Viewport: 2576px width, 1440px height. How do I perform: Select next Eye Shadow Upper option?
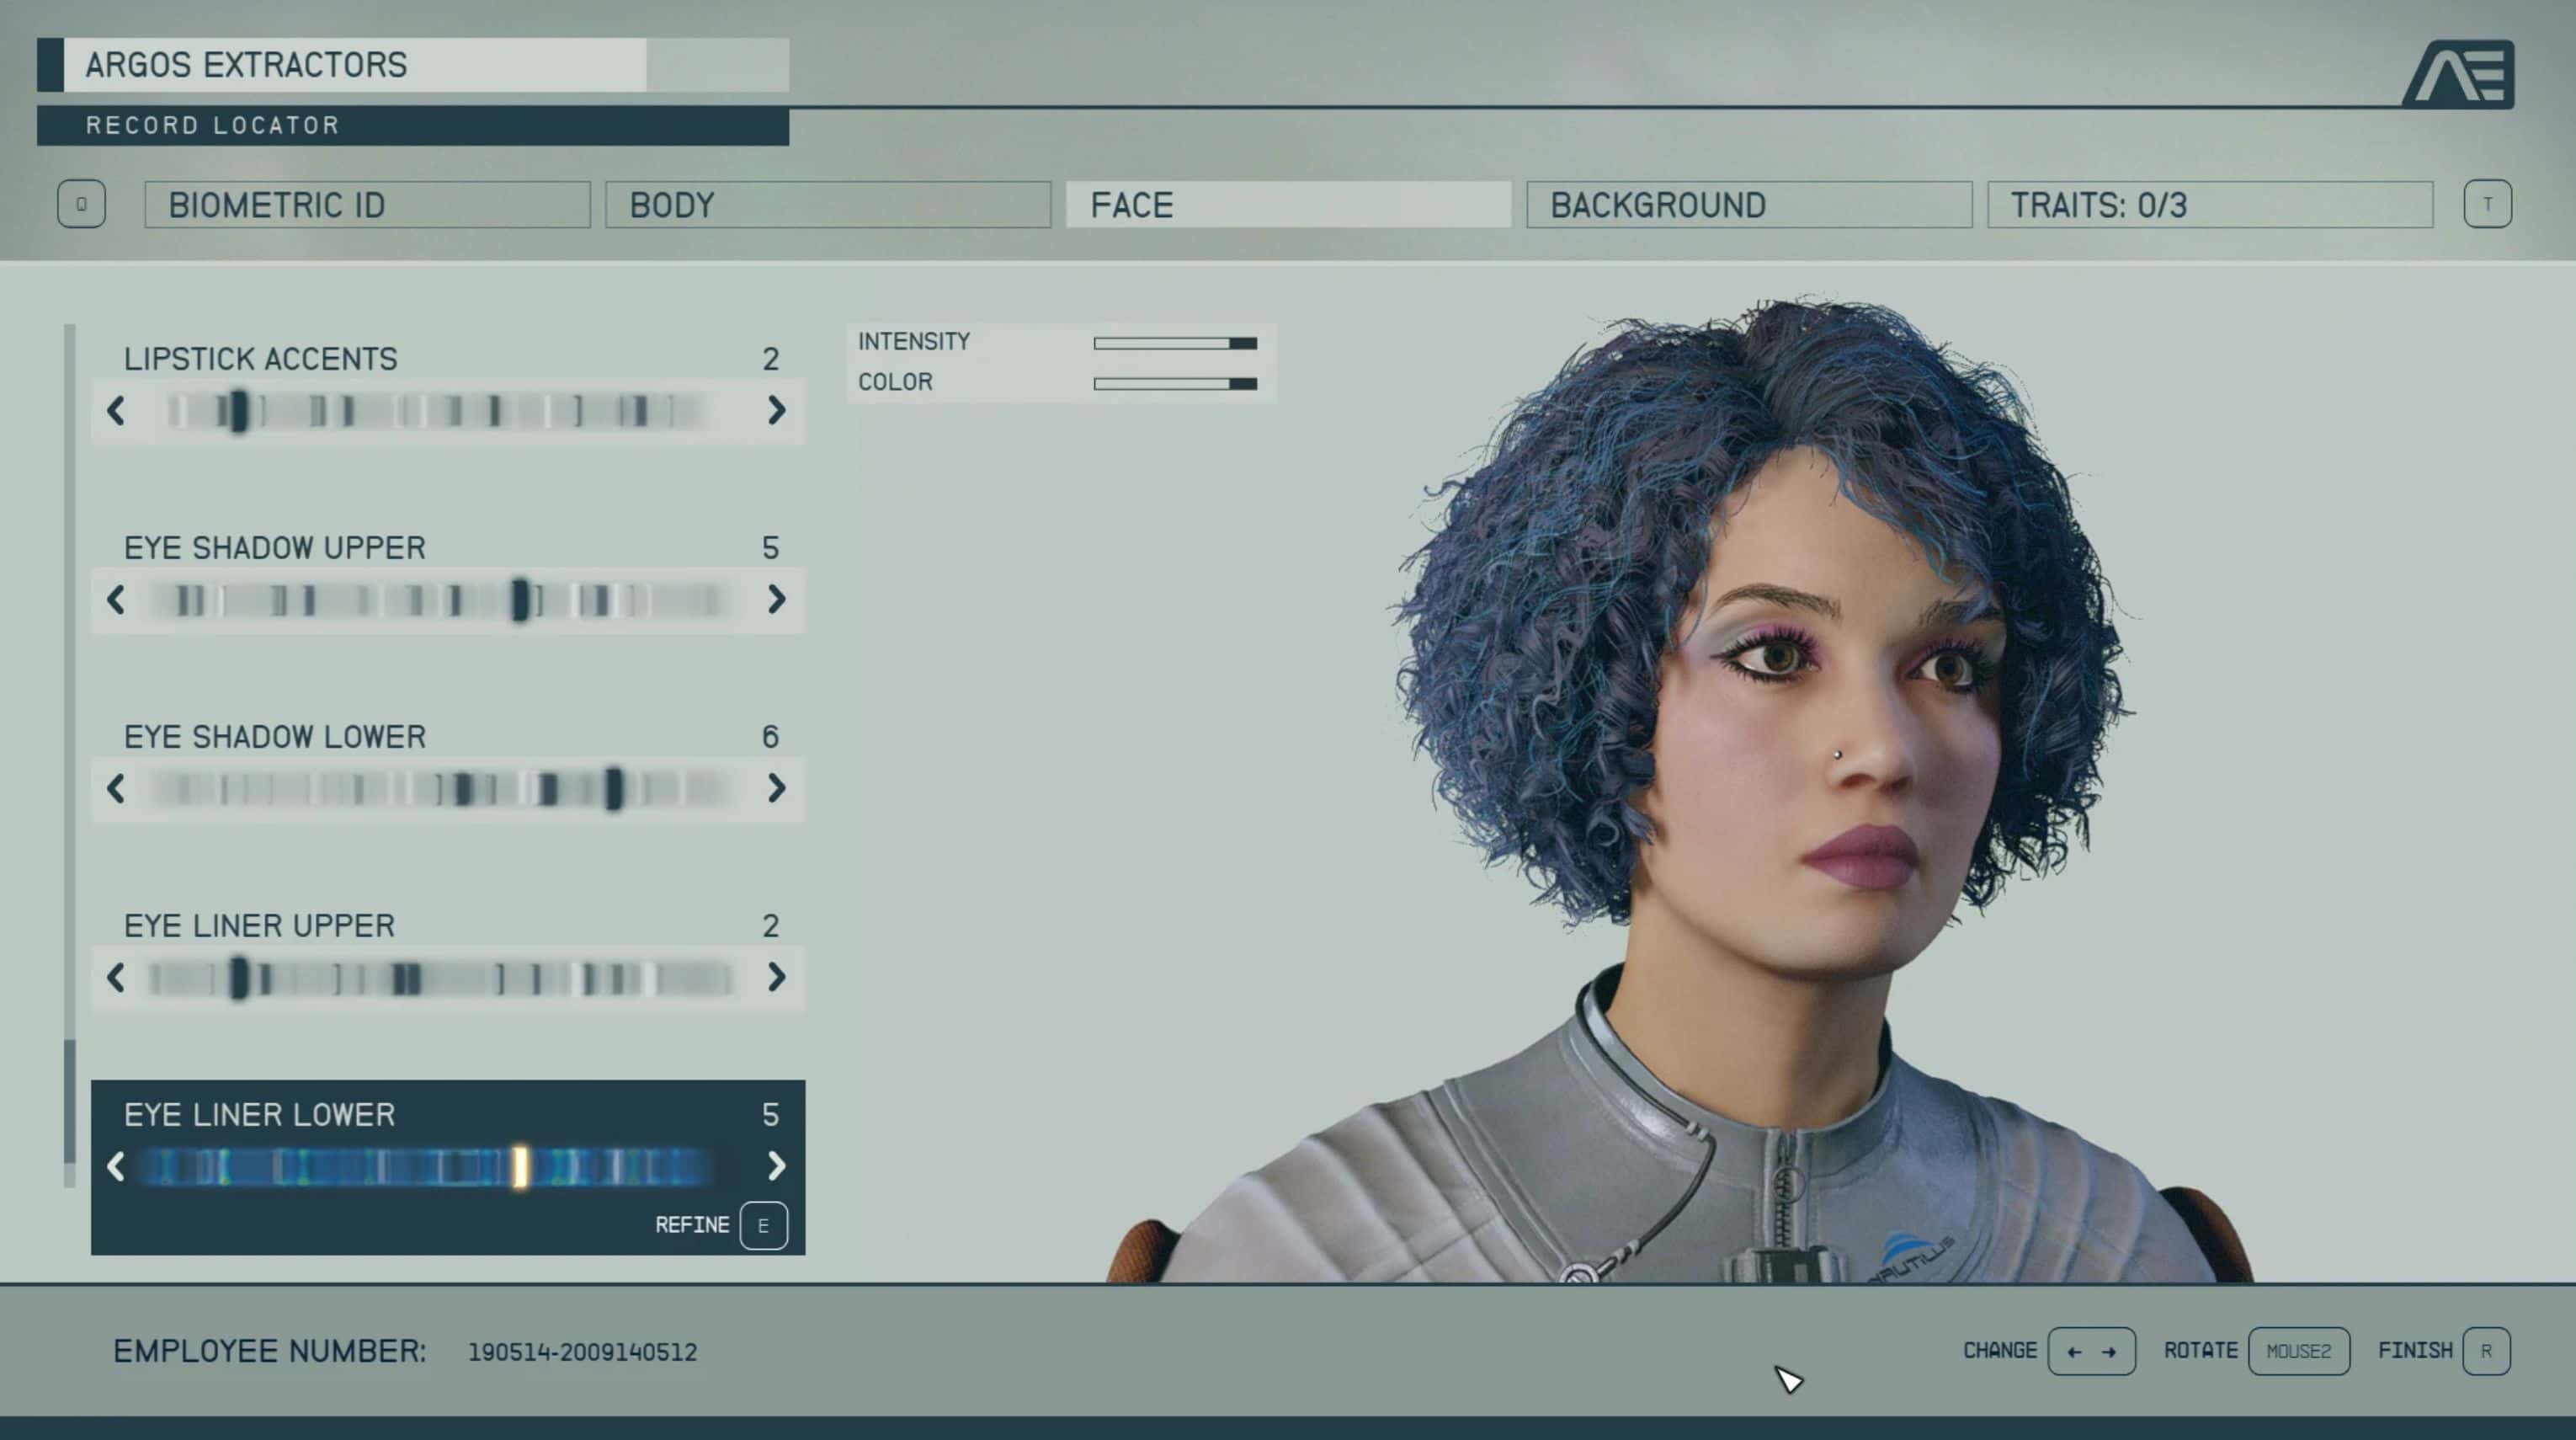click(776, 599)
